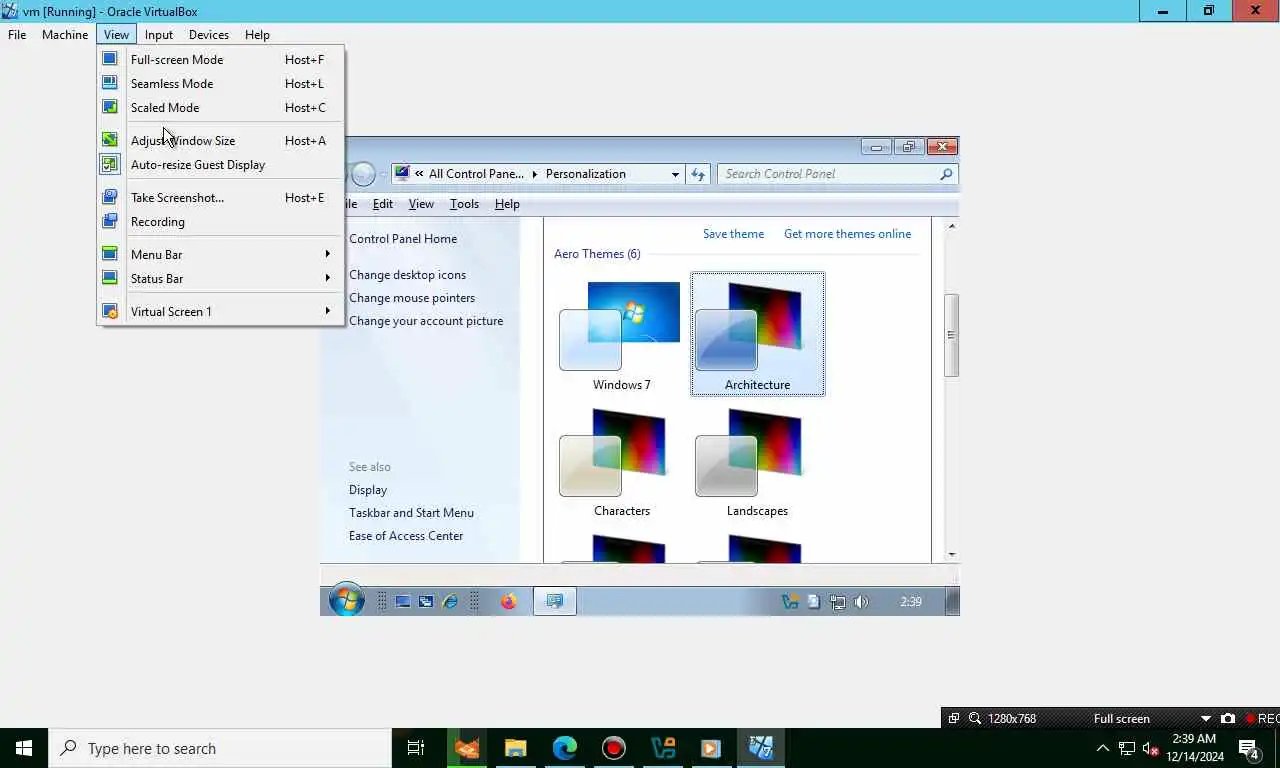Click the Take Screenshot camera icon
The image size is (1280, 768).
110,197
